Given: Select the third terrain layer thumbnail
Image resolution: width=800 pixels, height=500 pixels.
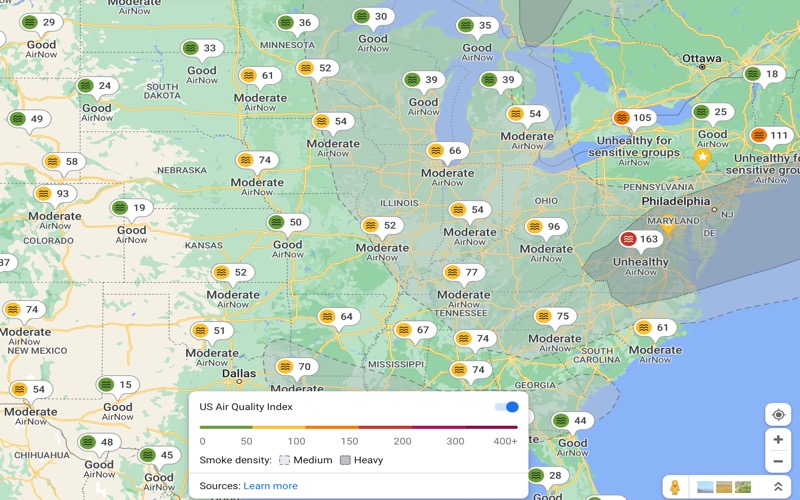Looking at the screenshot, I should 743,487.
